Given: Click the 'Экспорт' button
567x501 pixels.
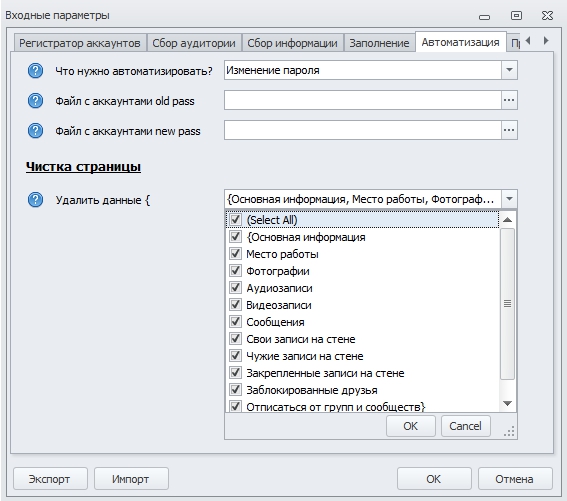Looking at the screenshot, I should [50, 479].
